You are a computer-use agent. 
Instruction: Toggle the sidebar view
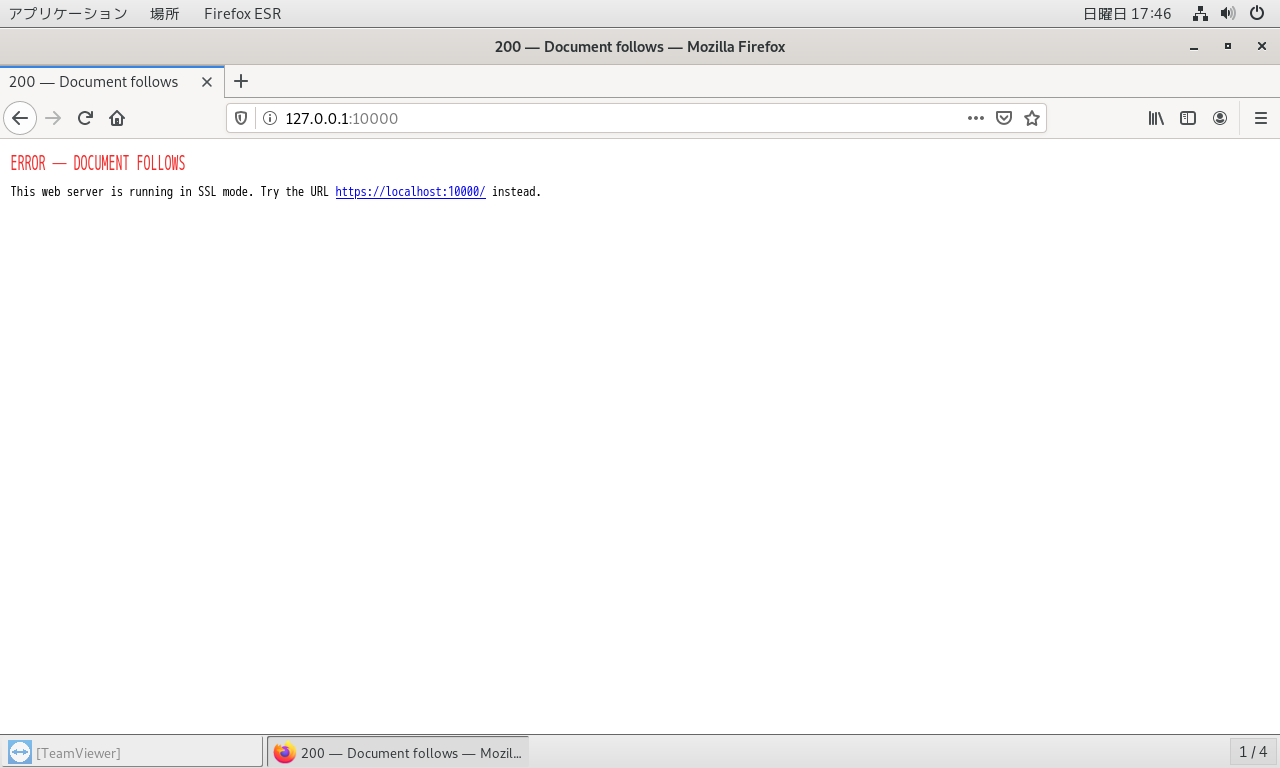(1188, 118)
